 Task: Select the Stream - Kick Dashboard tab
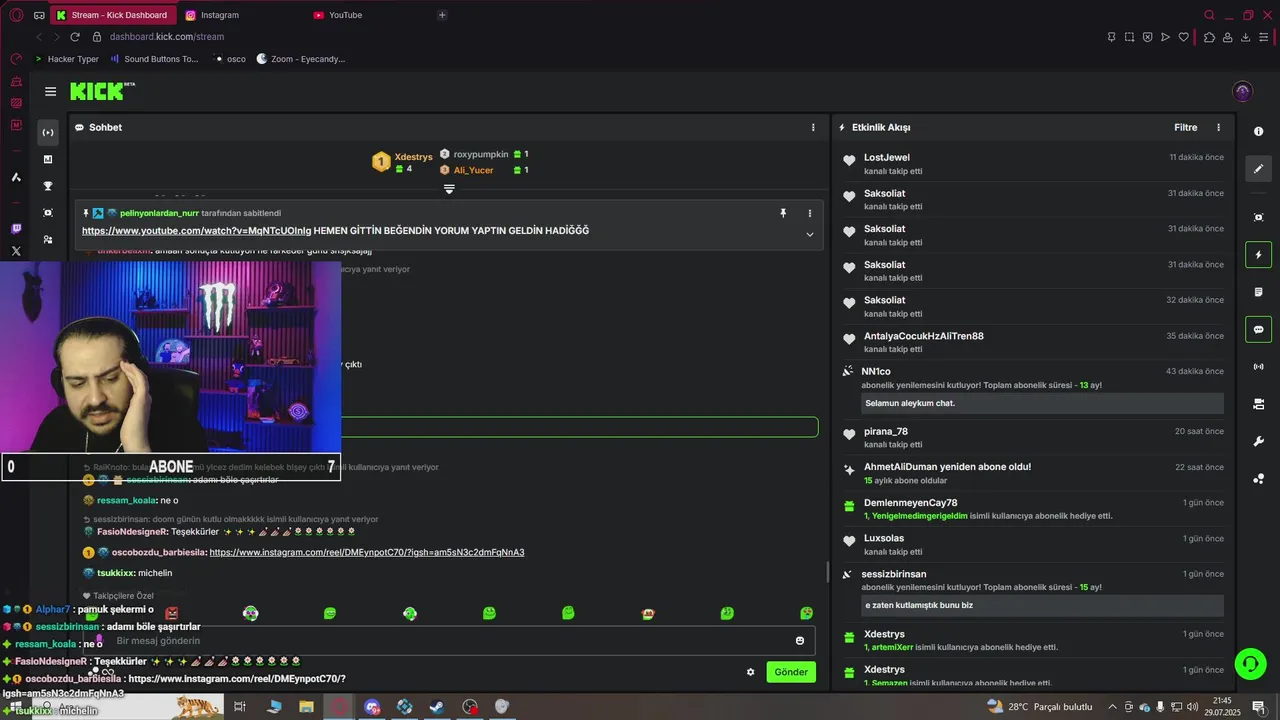pos(112,15)
